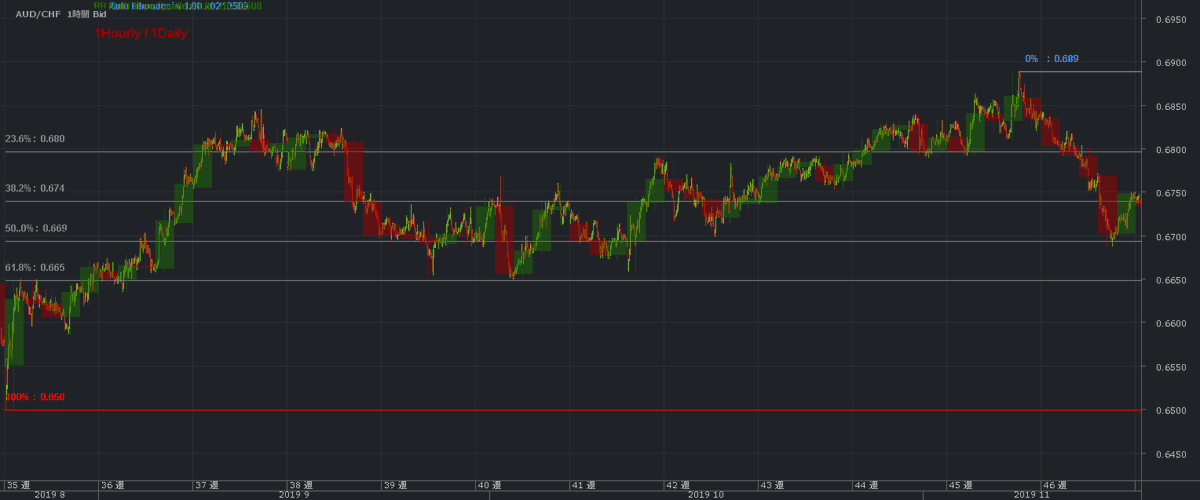This screenshot has height=500, width=1200.
Task: Click 0.6600 on the price axis
Action: click(x=1170, y=324)
